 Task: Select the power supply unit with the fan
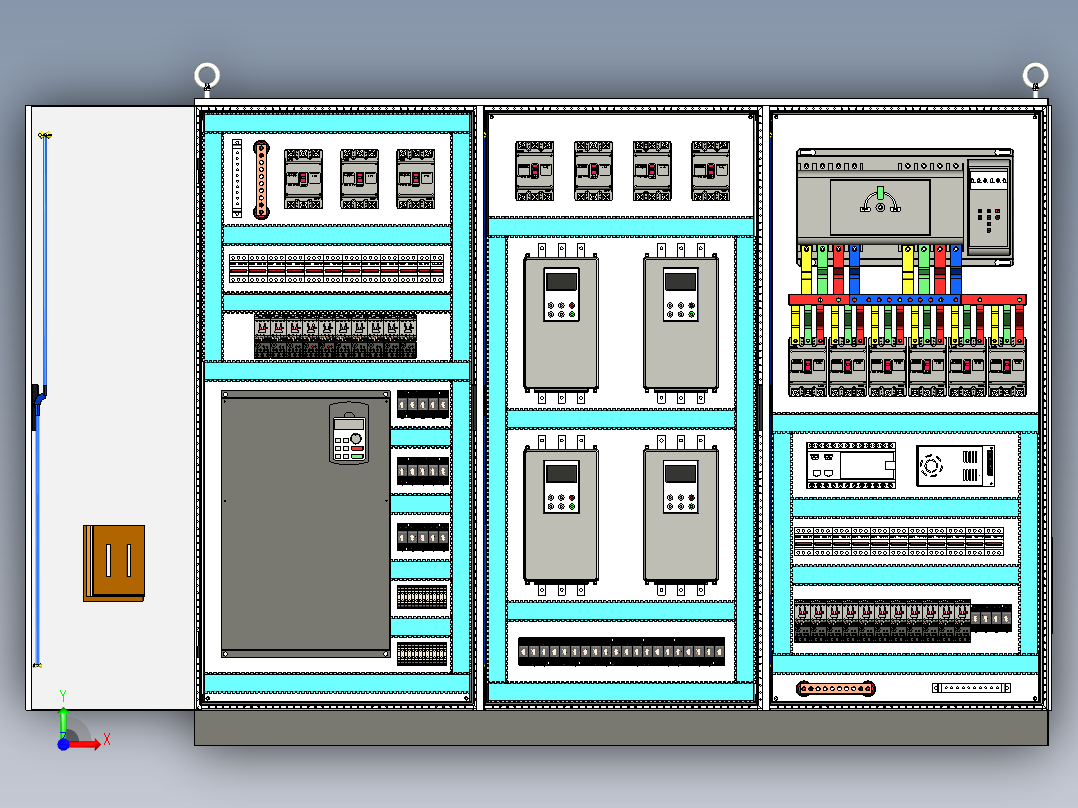(956, 466)
